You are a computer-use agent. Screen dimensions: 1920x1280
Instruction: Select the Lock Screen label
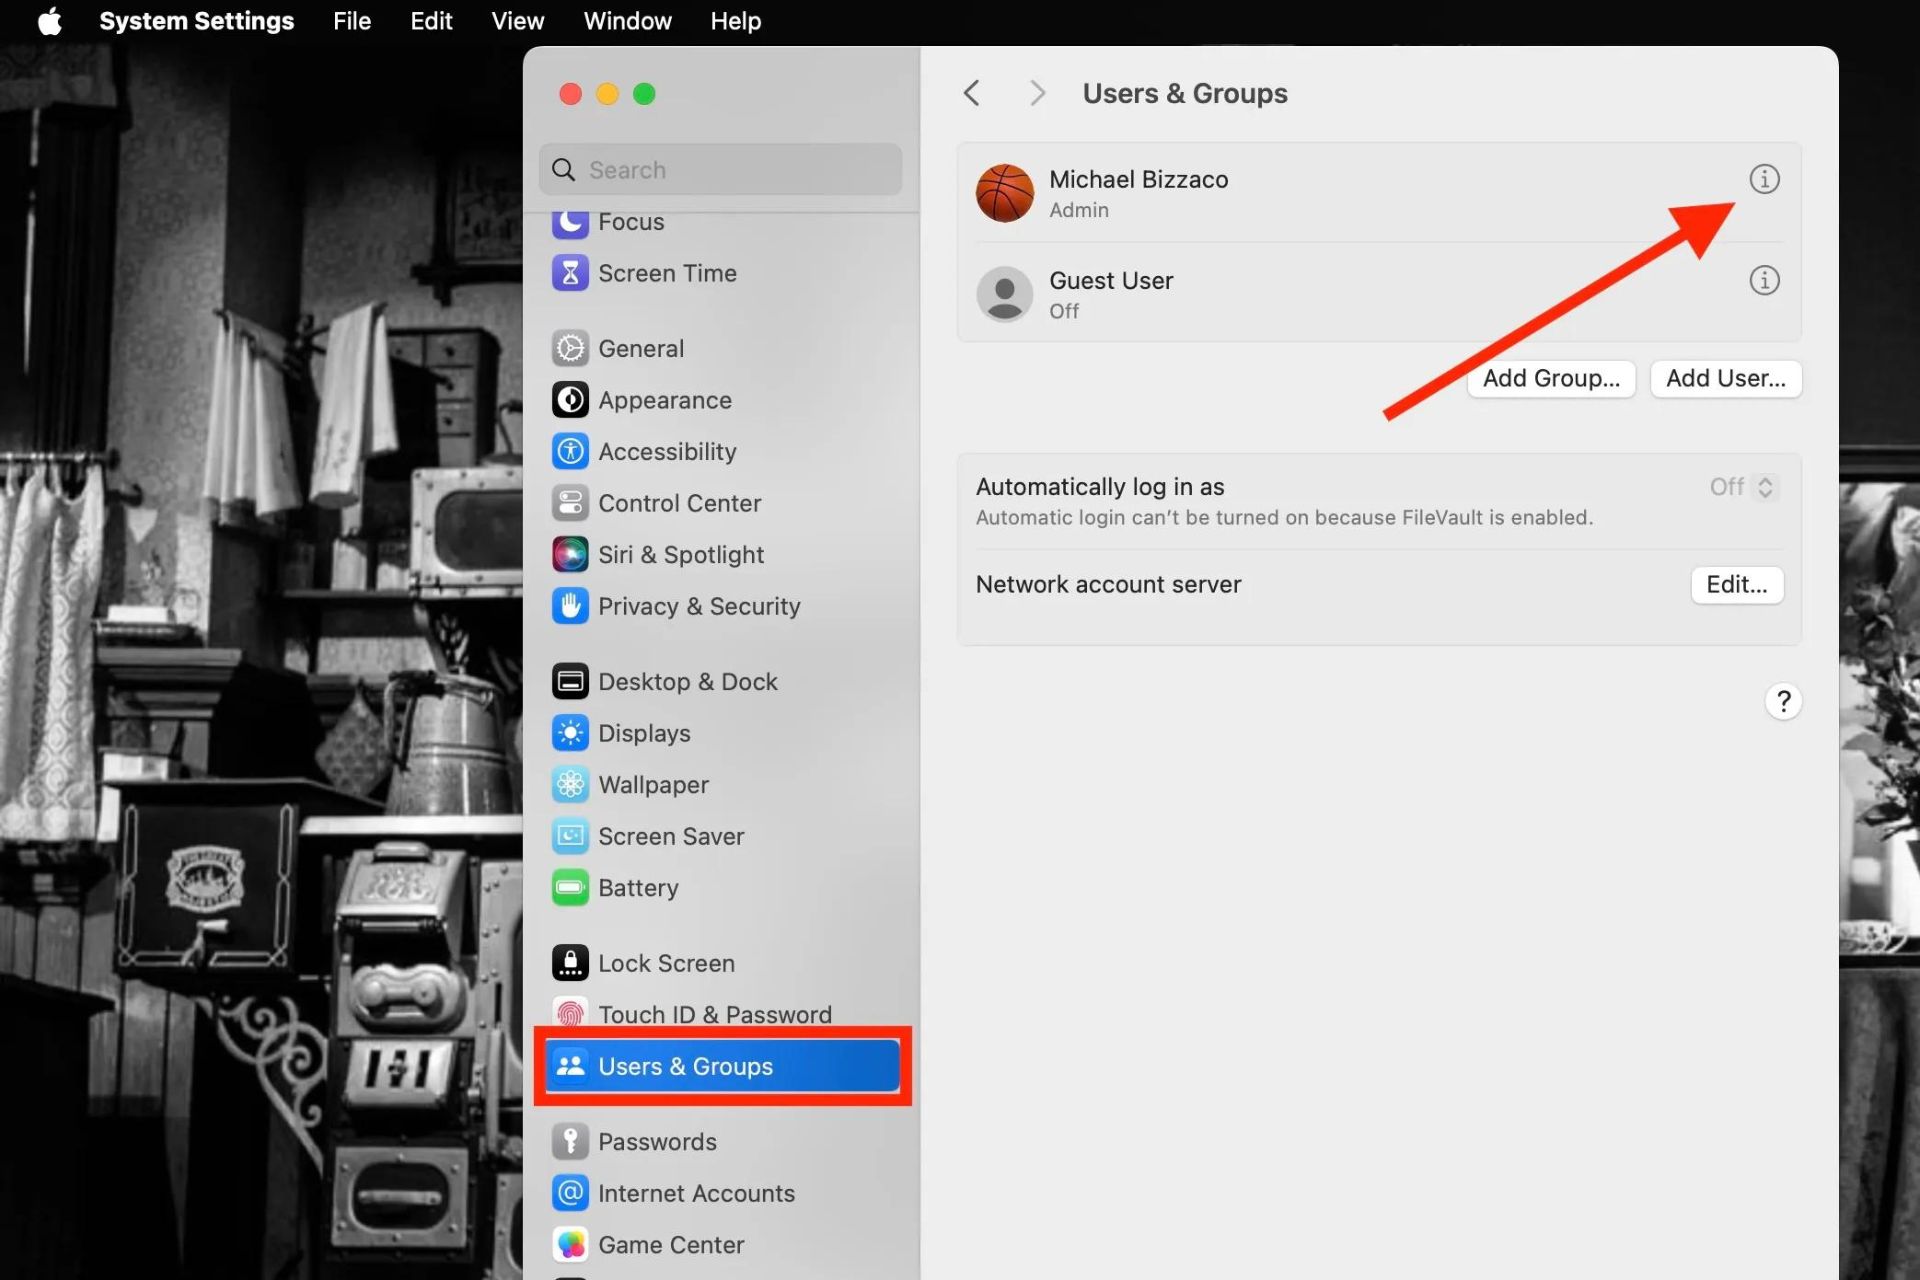(666, 963)
